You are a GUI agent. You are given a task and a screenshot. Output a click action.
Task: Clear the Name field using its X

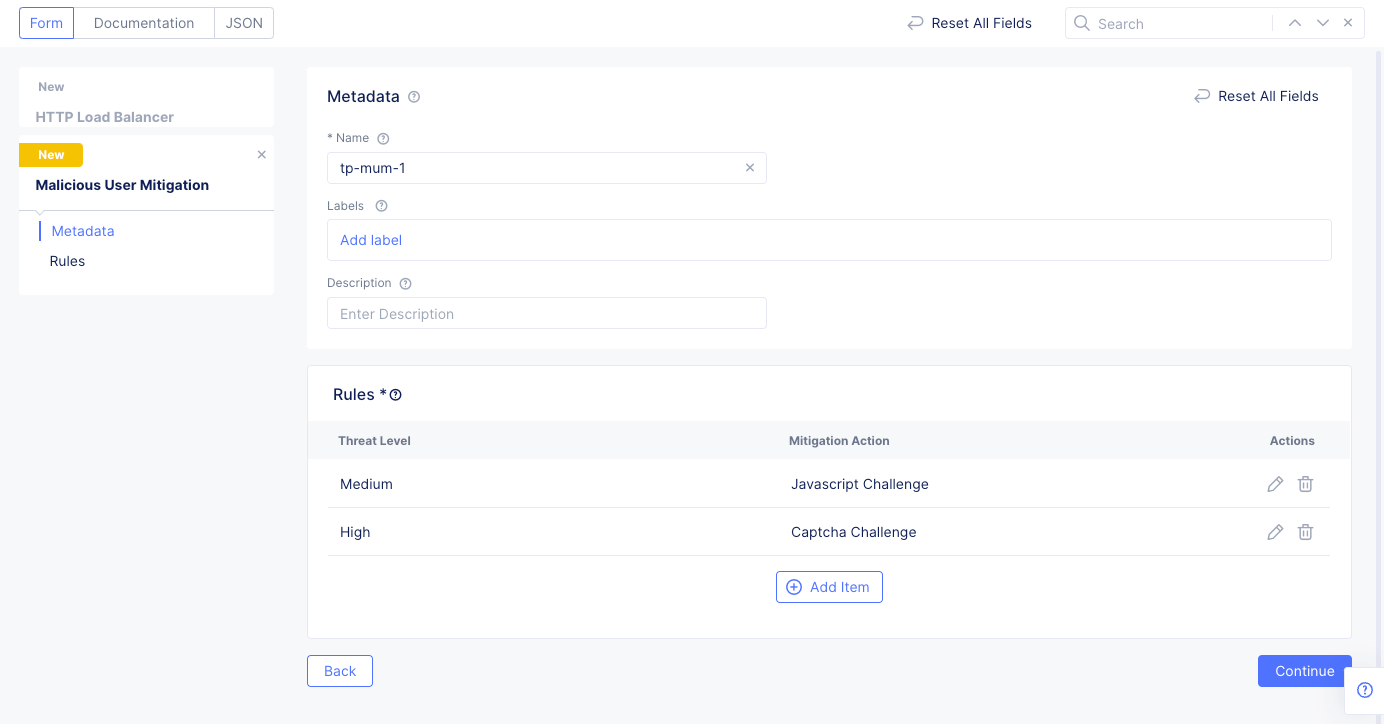[x=750, y=167]
